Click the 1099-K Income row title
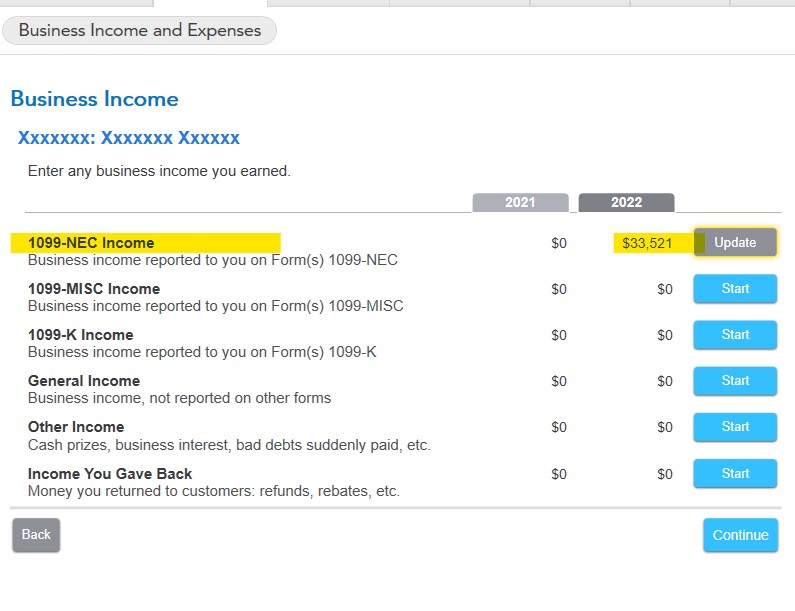This screenshot has height=611, width=795. (x=81, y=335)
